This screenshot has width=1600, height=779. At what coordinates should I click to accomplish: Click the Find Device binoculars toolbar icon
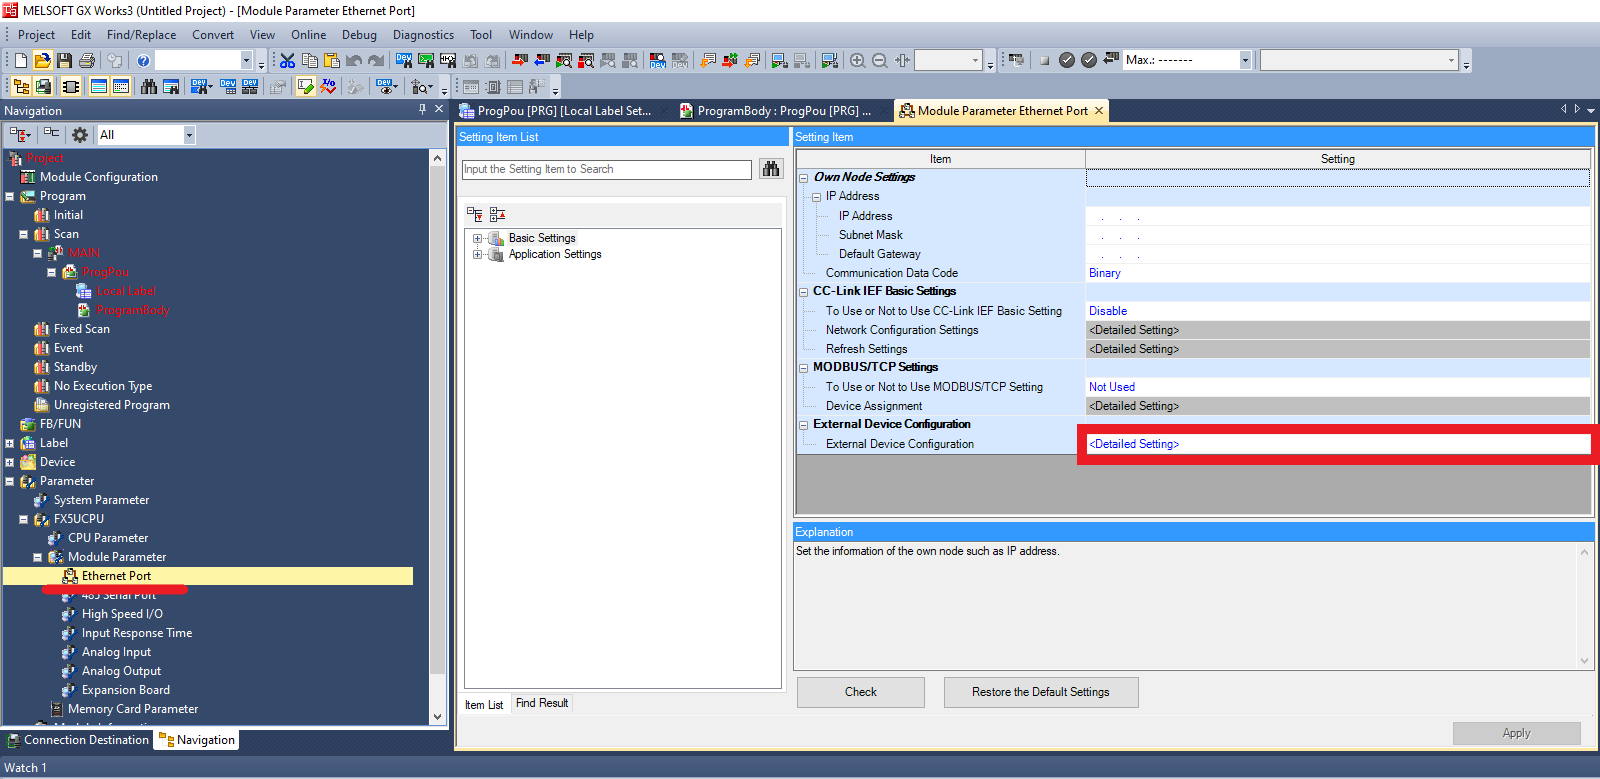click(x=404, y=61)
